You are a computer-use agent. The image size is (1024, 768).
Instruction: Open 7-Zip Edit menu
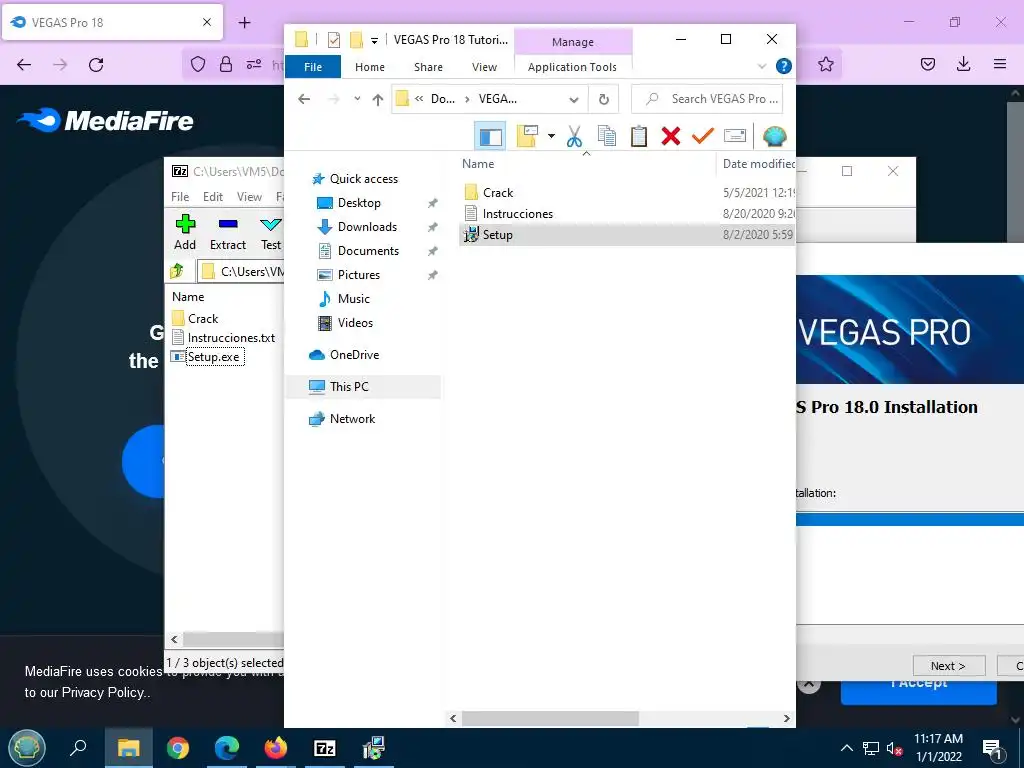point(213,197)
